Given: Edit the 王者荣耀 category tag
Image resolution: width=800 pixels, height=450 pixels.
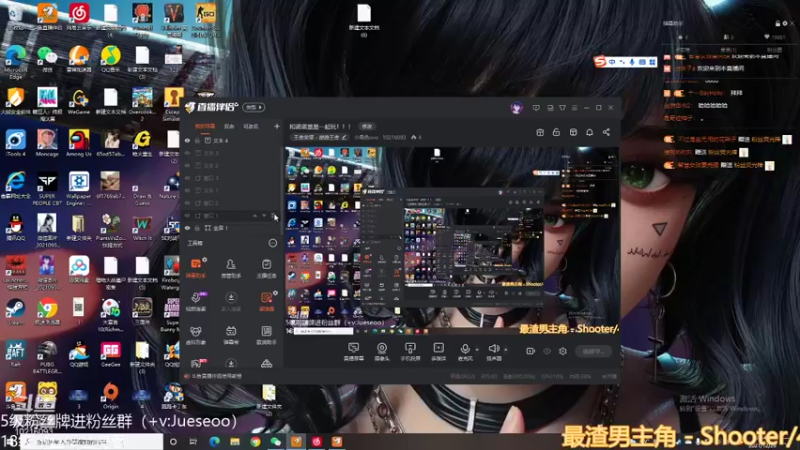Looking at the screenshot, I should click(320, 137).
